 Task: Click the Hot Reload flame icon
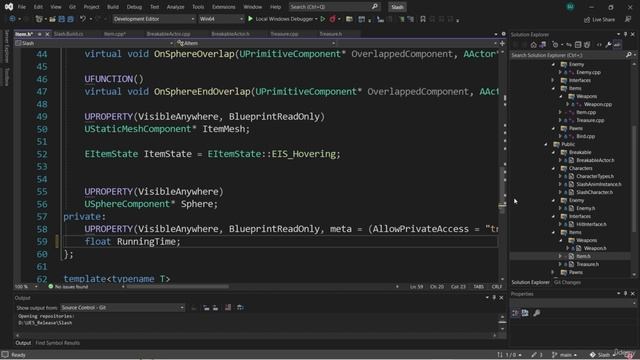coord(333,19)
